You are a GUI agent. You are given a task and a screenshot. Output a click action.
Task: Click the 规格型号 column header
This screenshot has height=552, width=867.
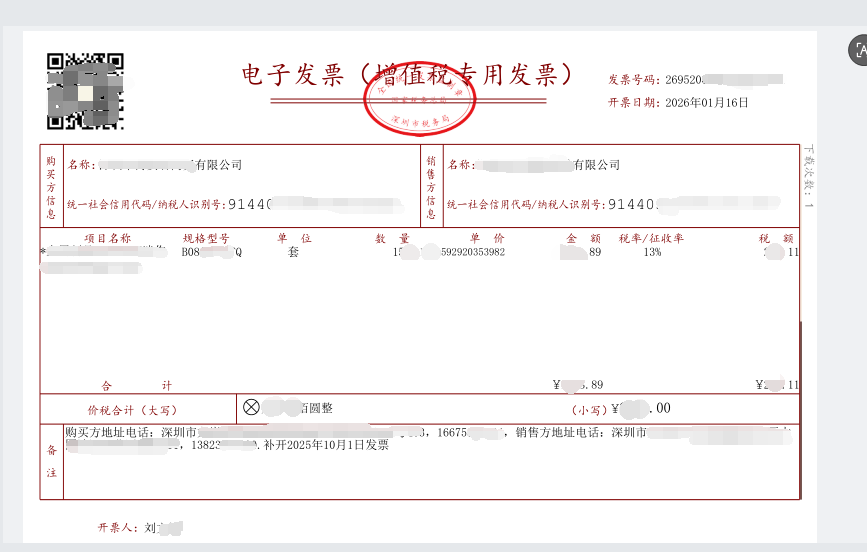[205, 239]
